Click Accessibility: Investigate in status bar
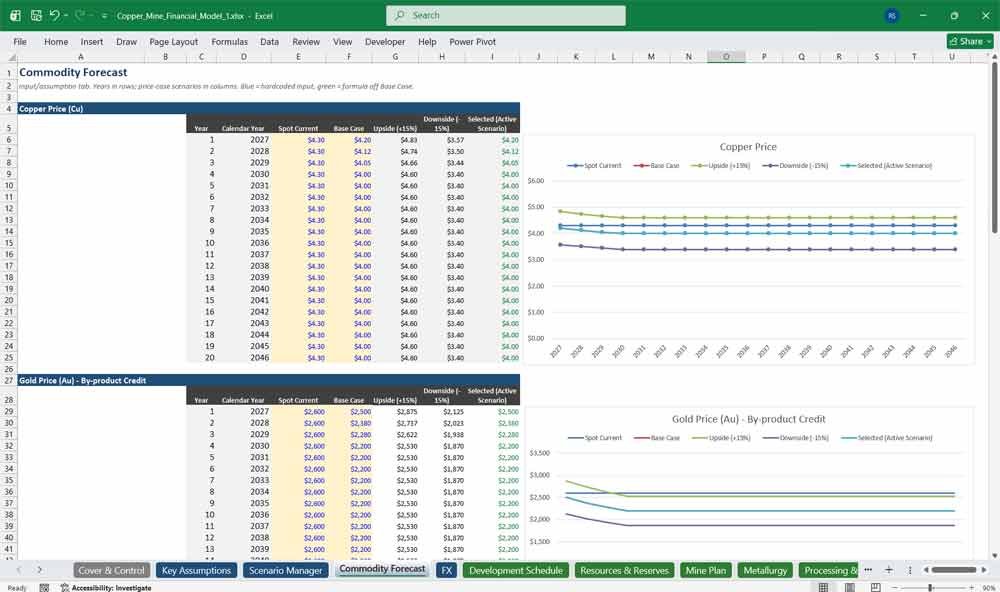The image size is (1000, 592). click(x=106, y=588)
